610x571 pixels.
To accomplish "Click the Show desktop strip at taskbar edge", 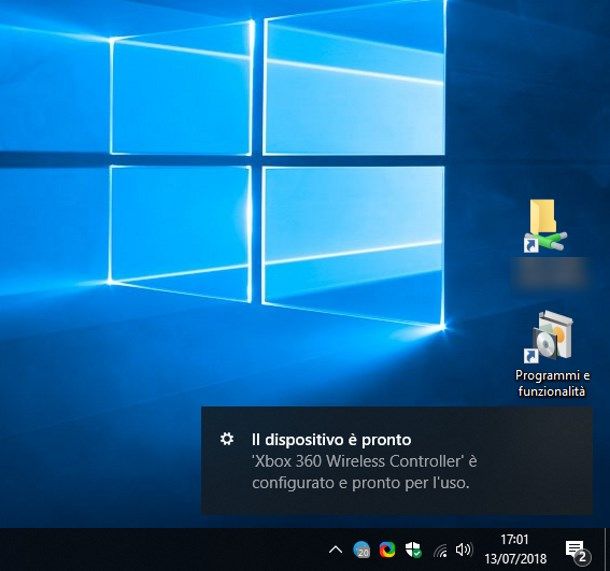I will click(607, 550).
